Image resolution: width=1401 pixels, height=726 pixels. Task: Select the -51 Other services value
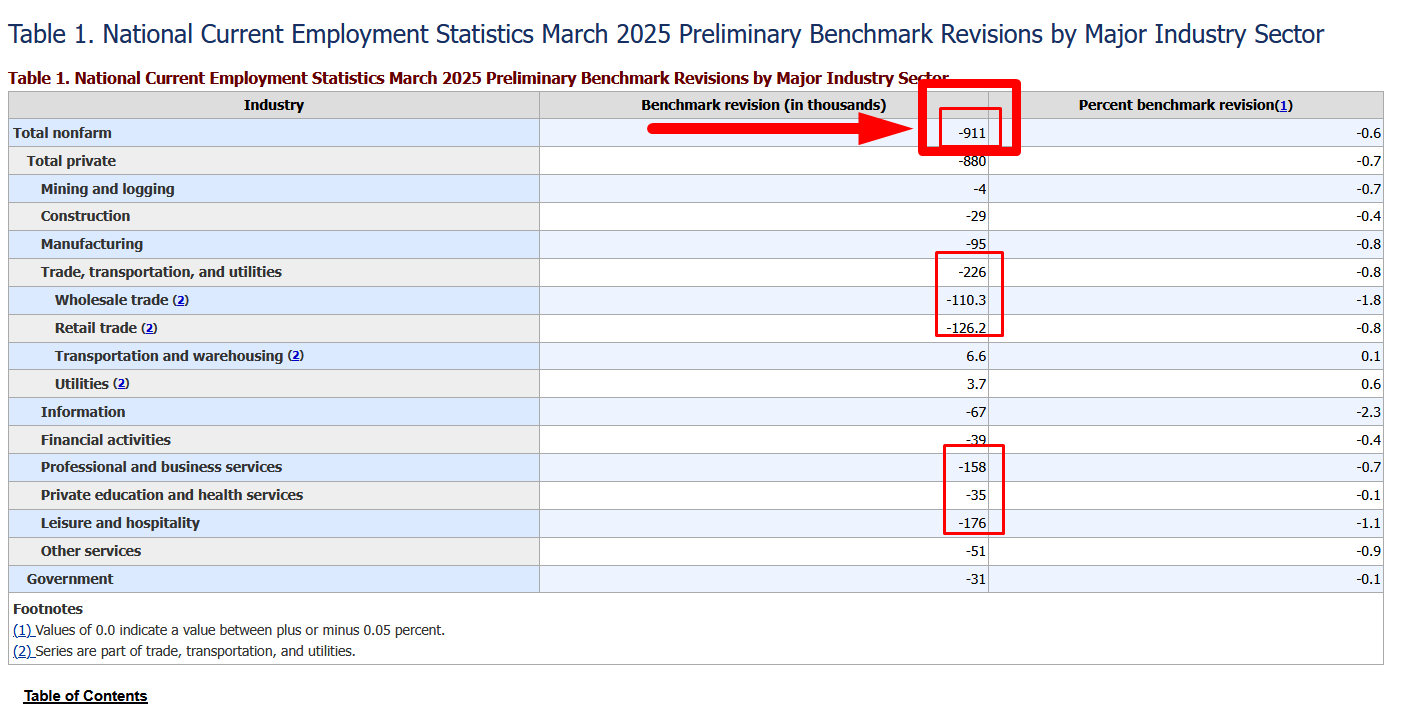point(976,551)
